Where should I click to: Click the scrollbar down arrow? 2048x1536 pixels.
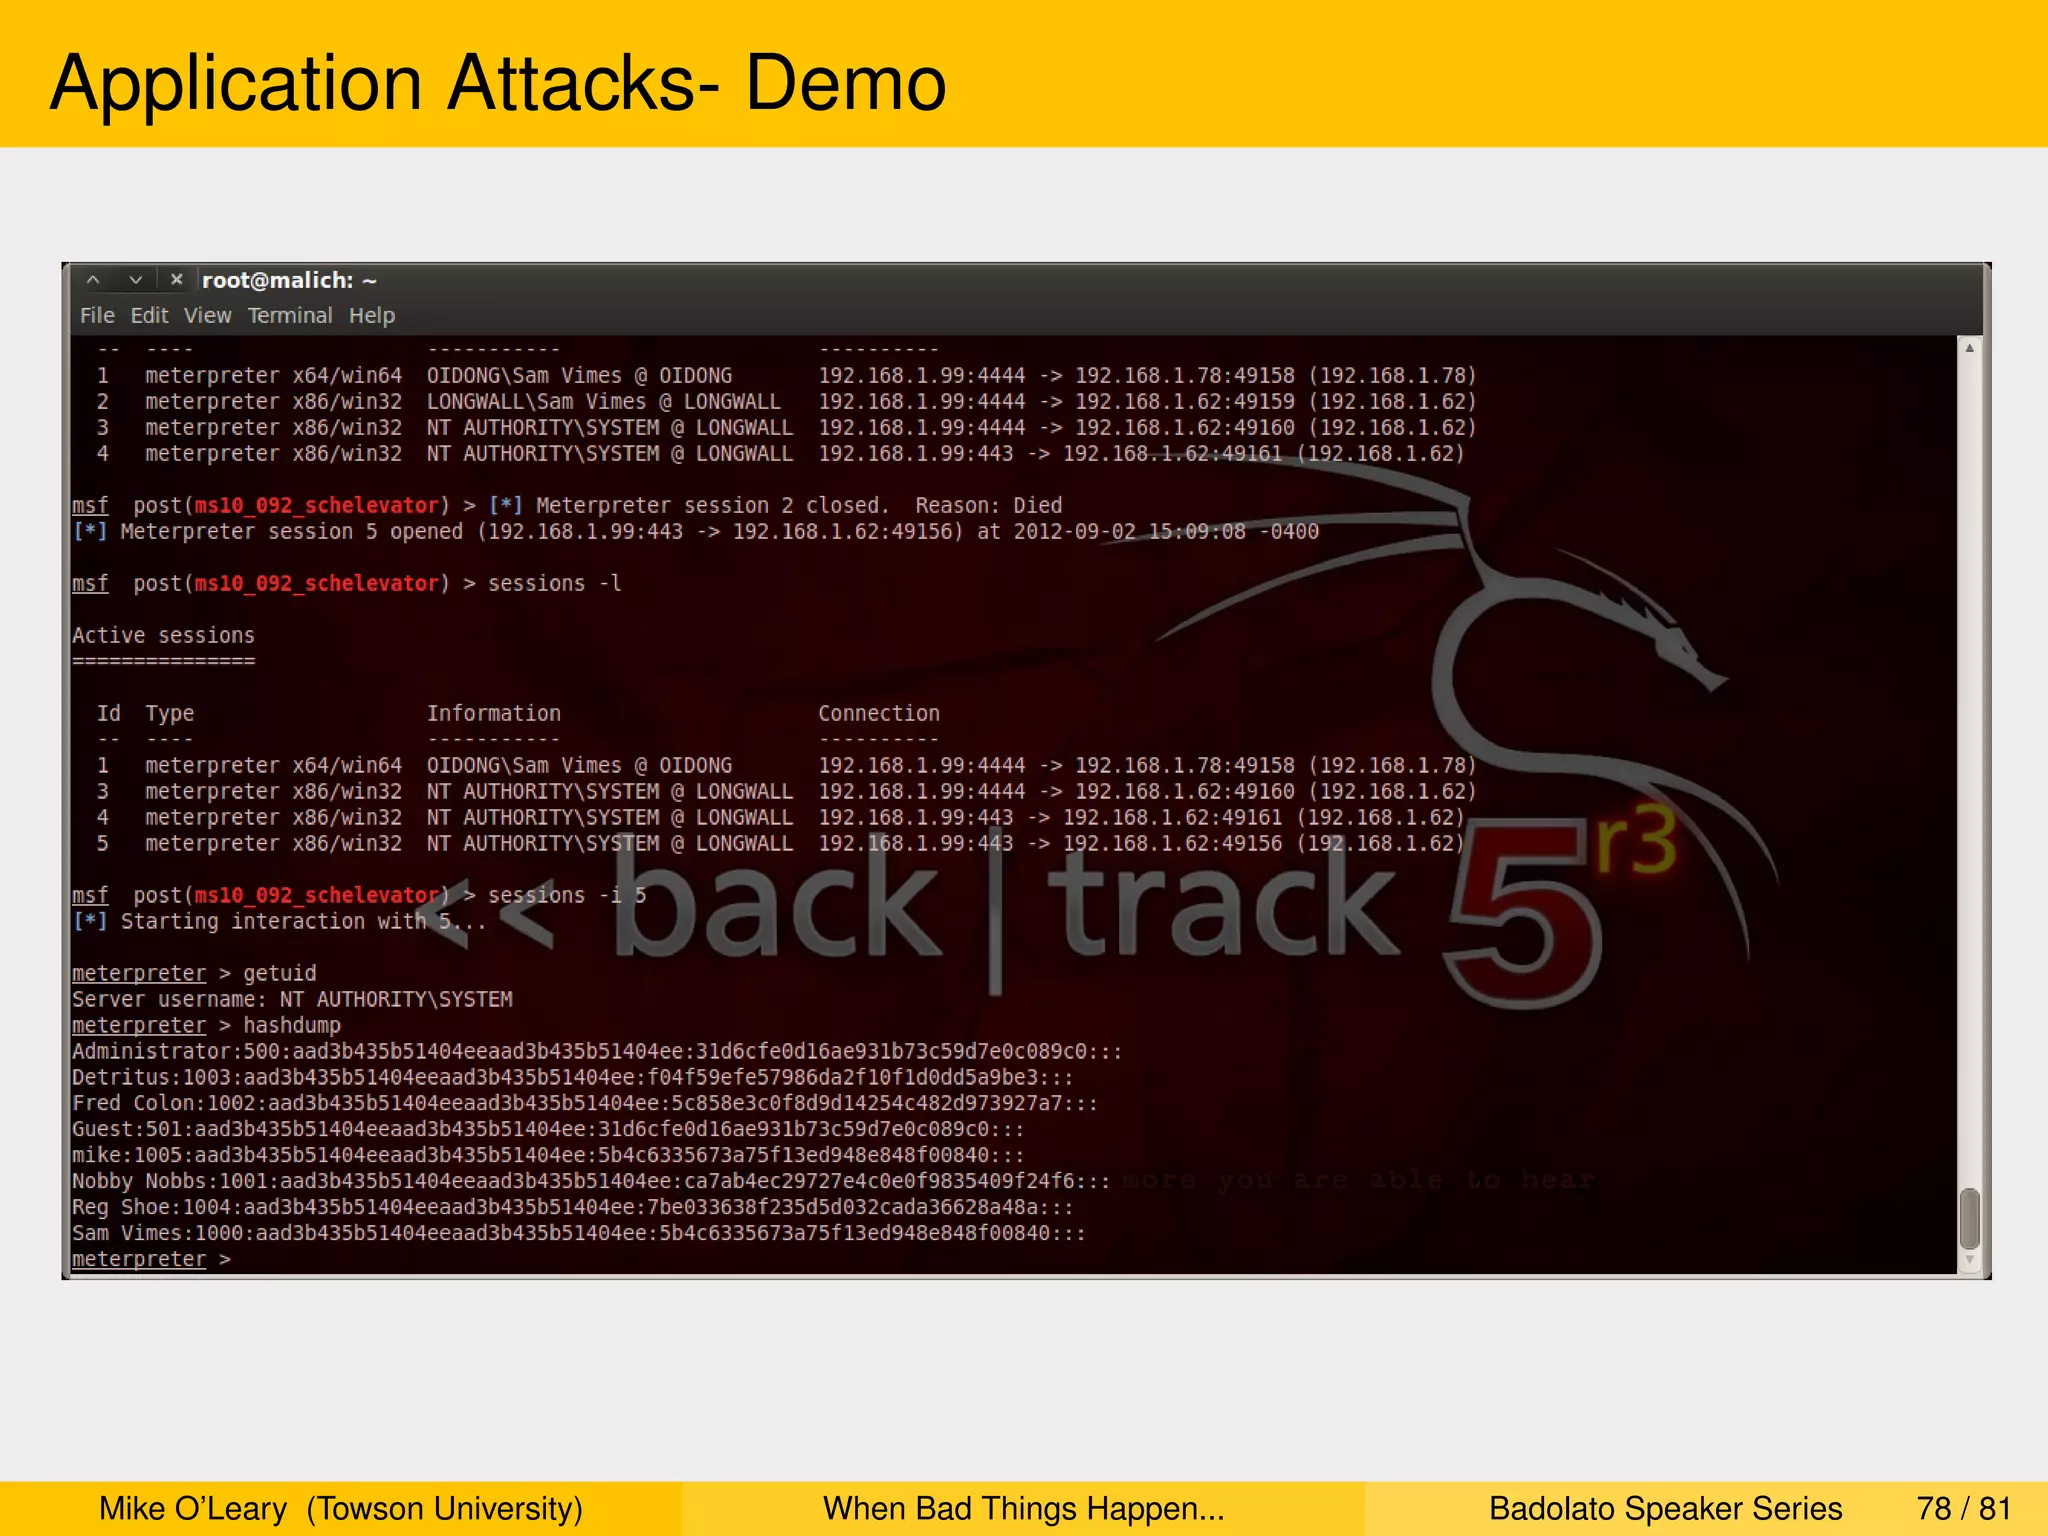[1969, 1261]
